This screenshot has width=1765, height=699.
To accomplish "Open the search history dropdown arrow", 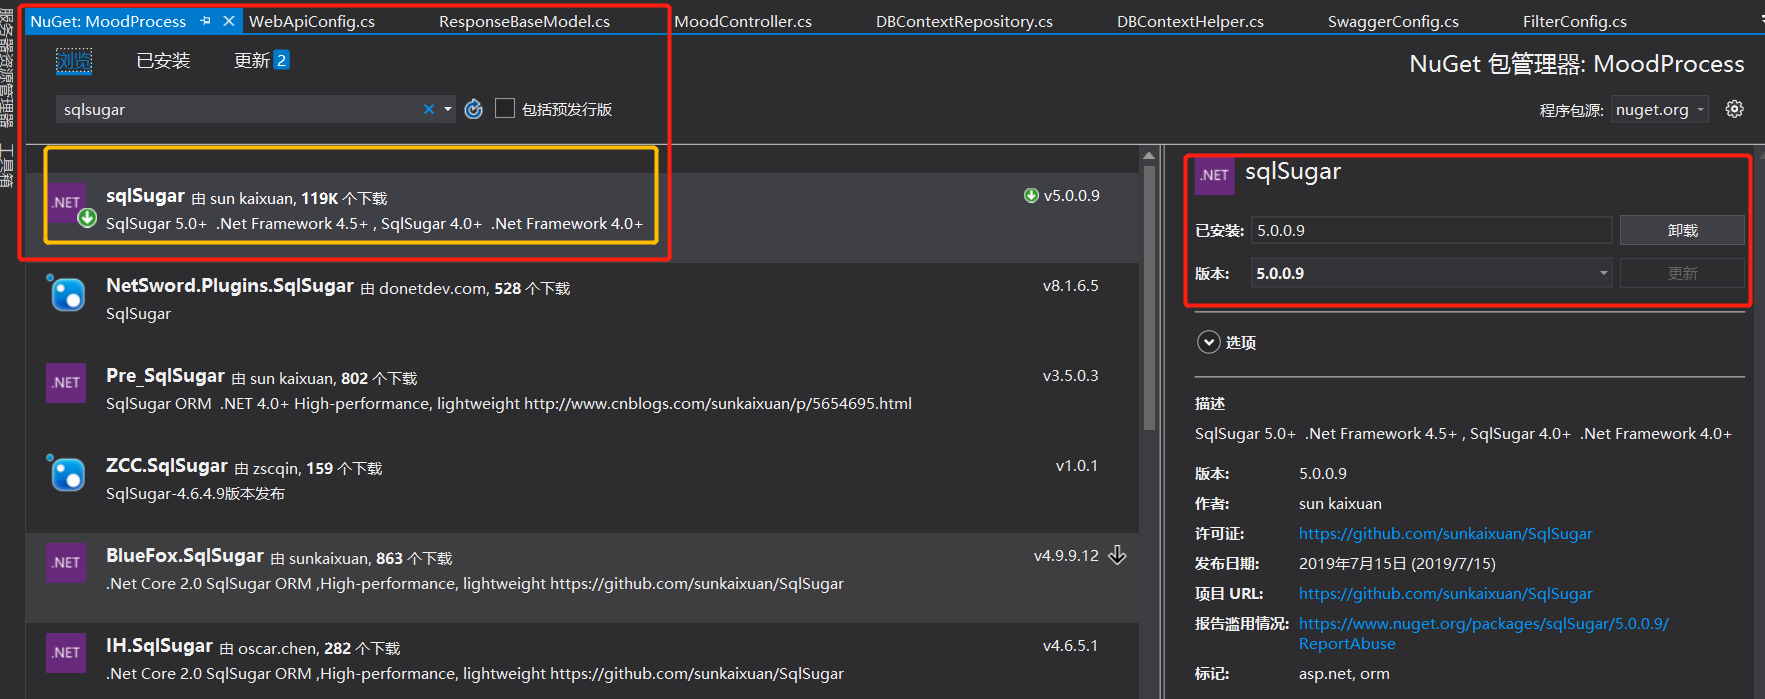I will coord(448,109).
